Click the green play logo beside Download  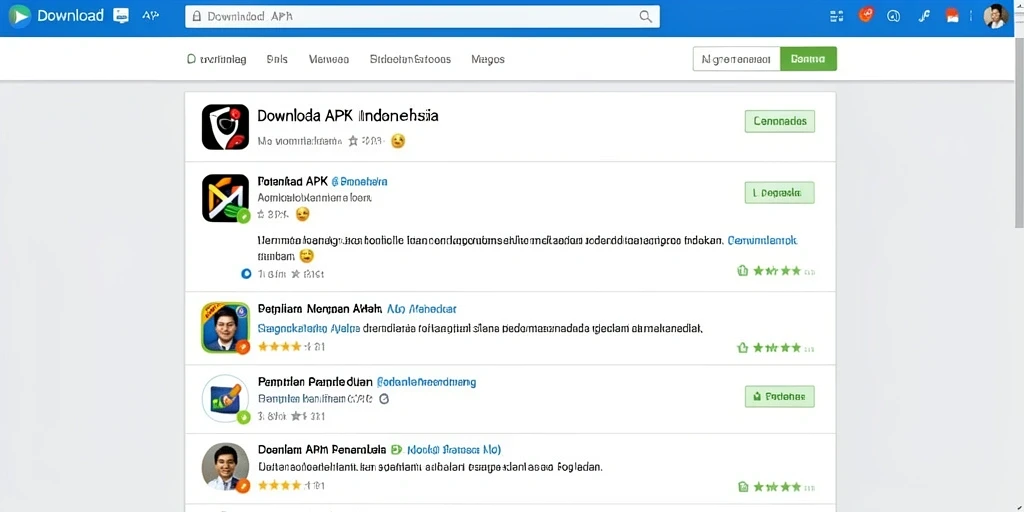point(20,16)
